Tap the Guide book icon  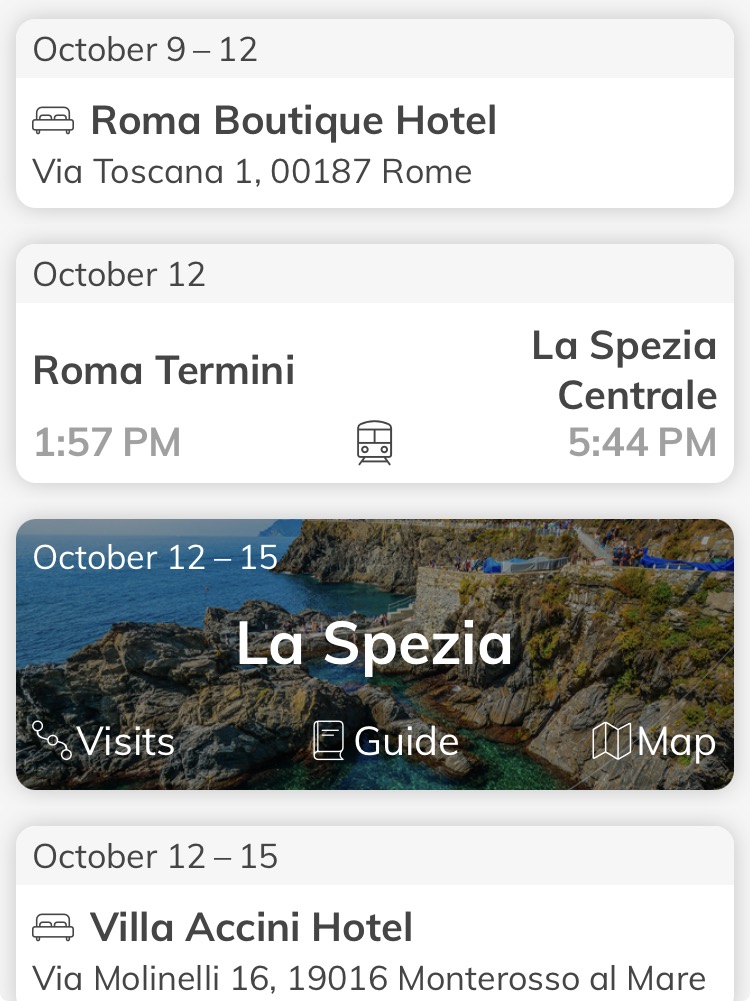[x=328, y=741]
